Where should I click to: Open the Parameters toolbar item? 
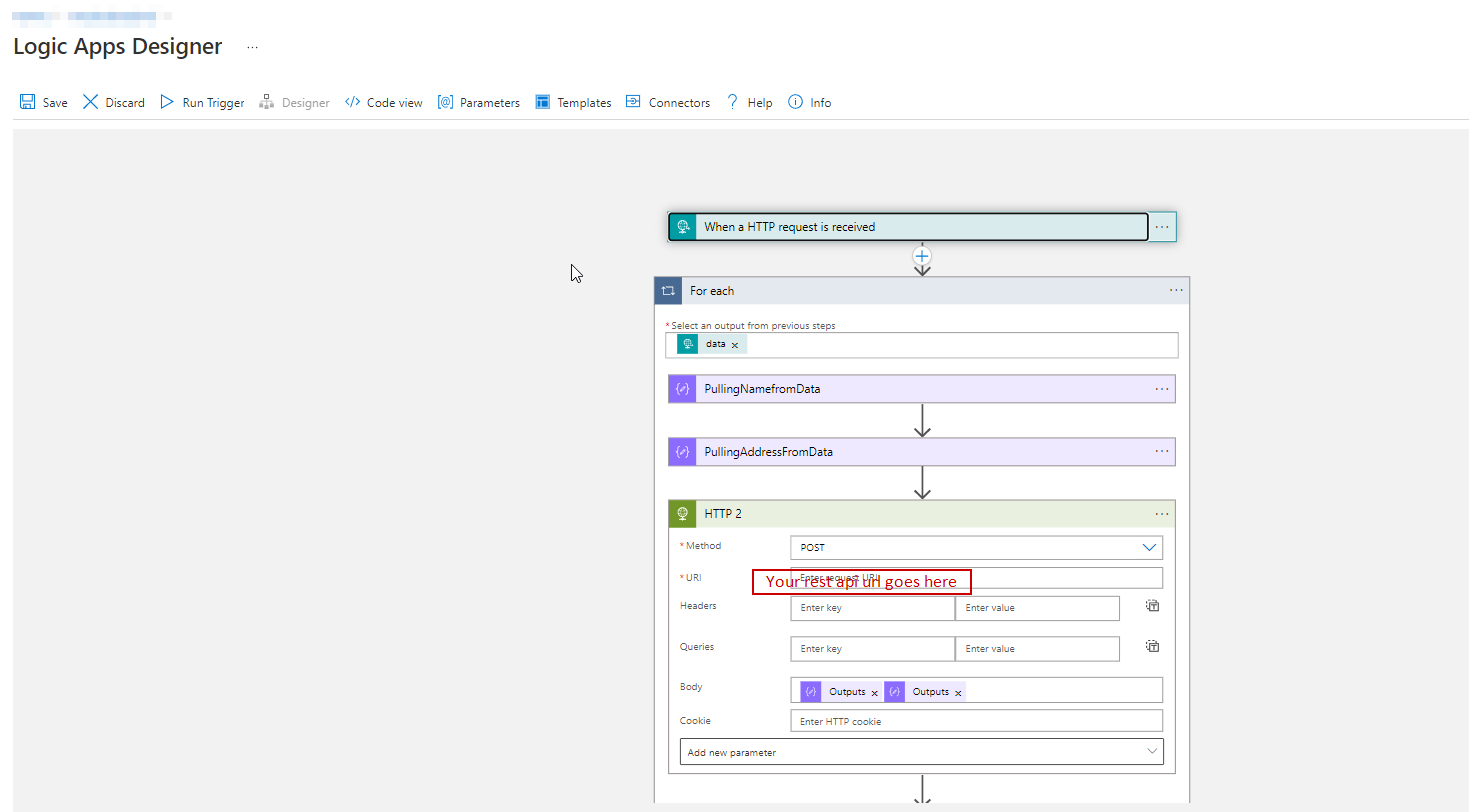point(479,102)
